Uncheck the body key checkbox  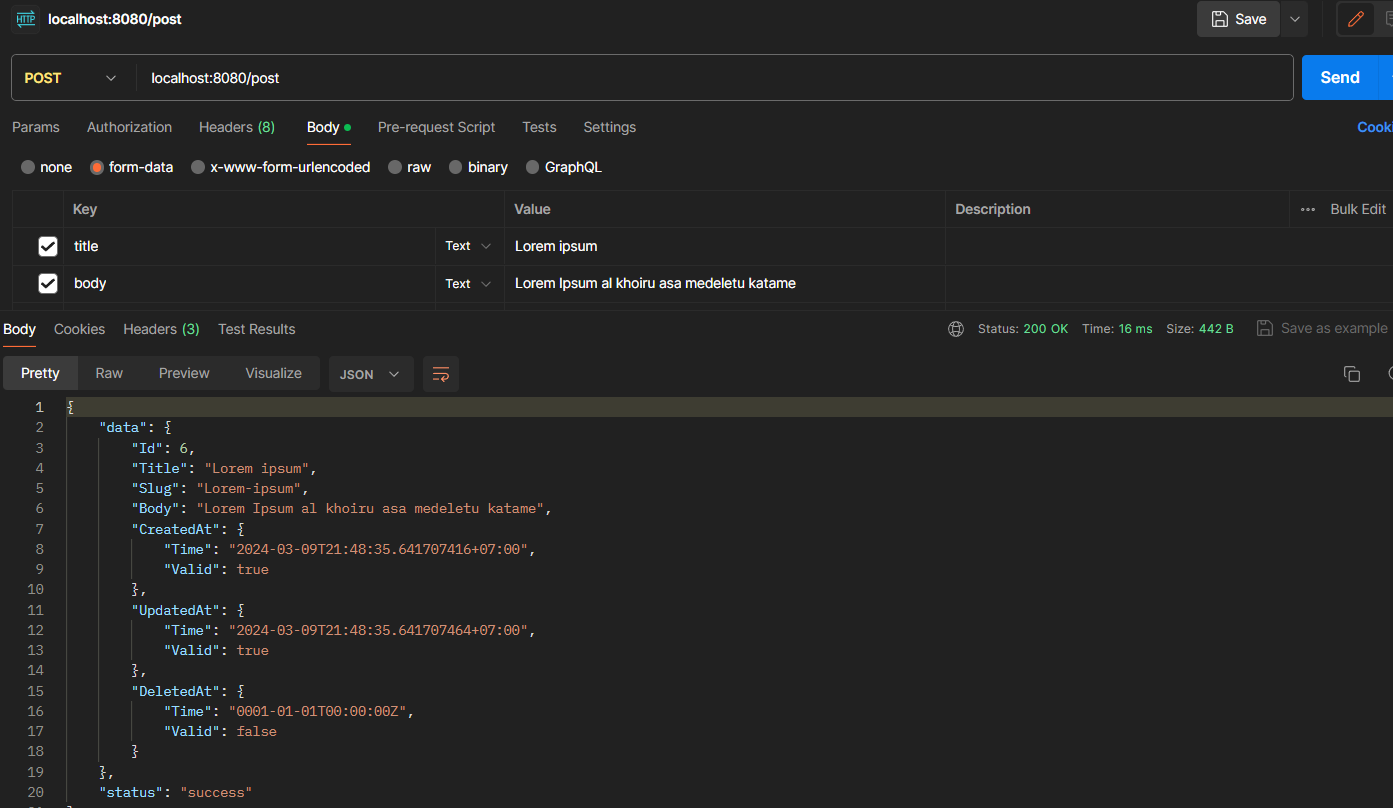(x=48, y=284)
